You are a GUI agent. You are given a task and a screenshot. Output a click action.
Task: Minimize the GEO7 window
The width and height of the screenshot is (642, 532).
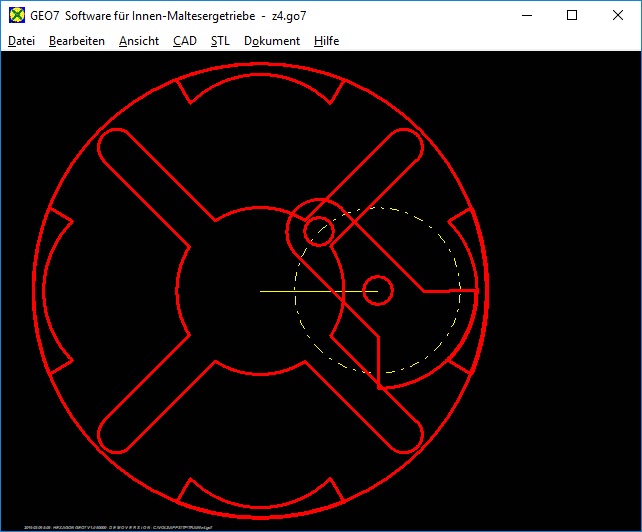pos(526,15)
